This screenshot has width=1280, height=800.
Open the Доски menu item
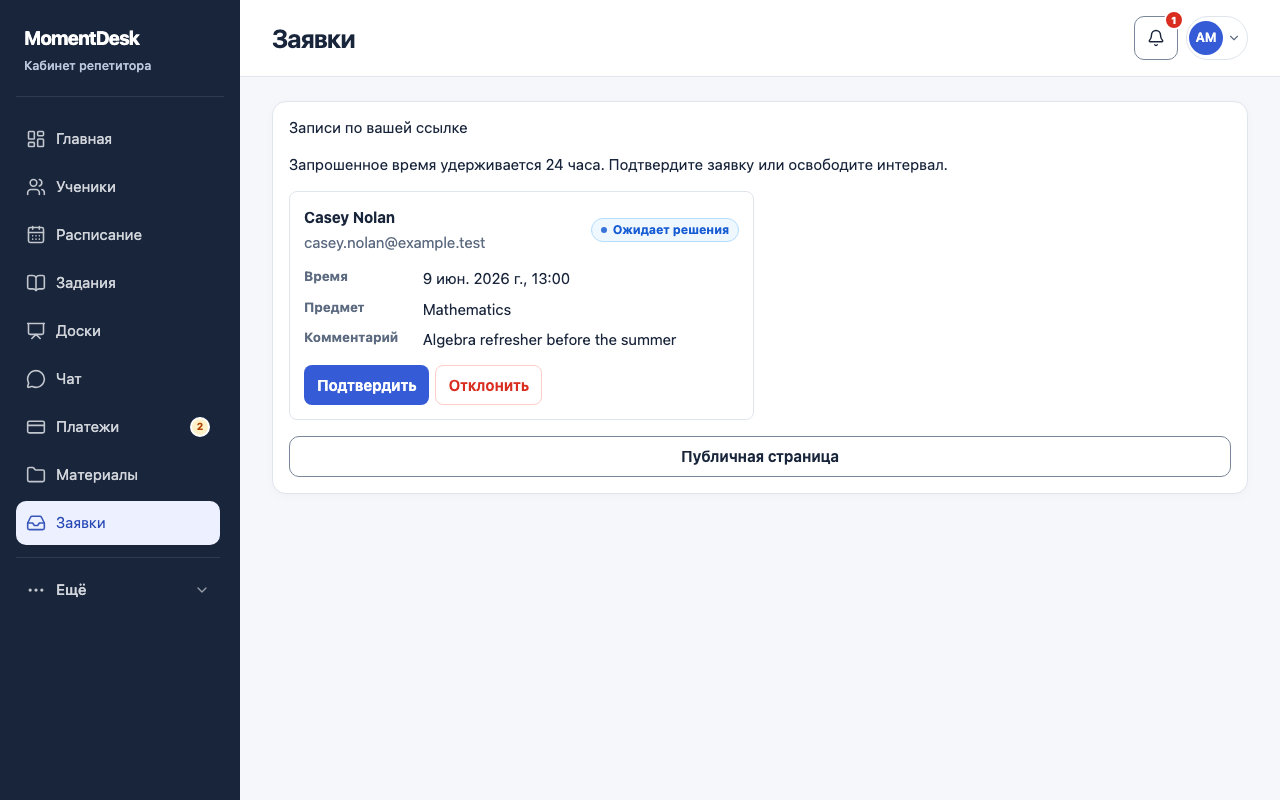point(118,331)
